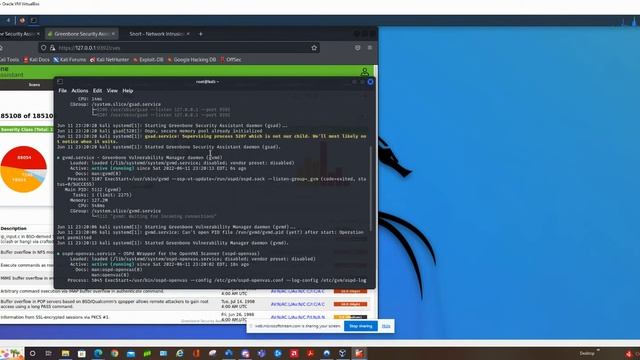Close the active Greenbone Security Assistant tab
The height and width of the screenshot is (360, 640).
point(113,34)
